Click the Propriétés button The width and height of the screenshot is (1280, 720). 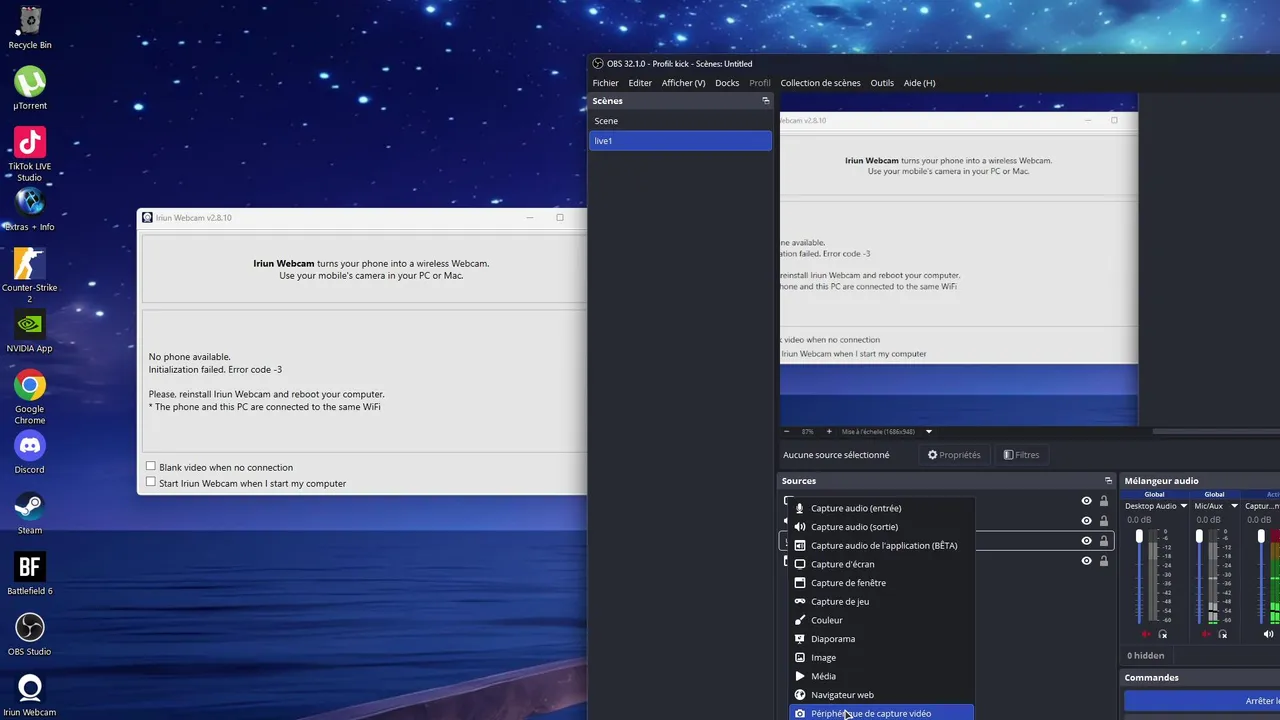pyautogui.click(x=954, y=455)
